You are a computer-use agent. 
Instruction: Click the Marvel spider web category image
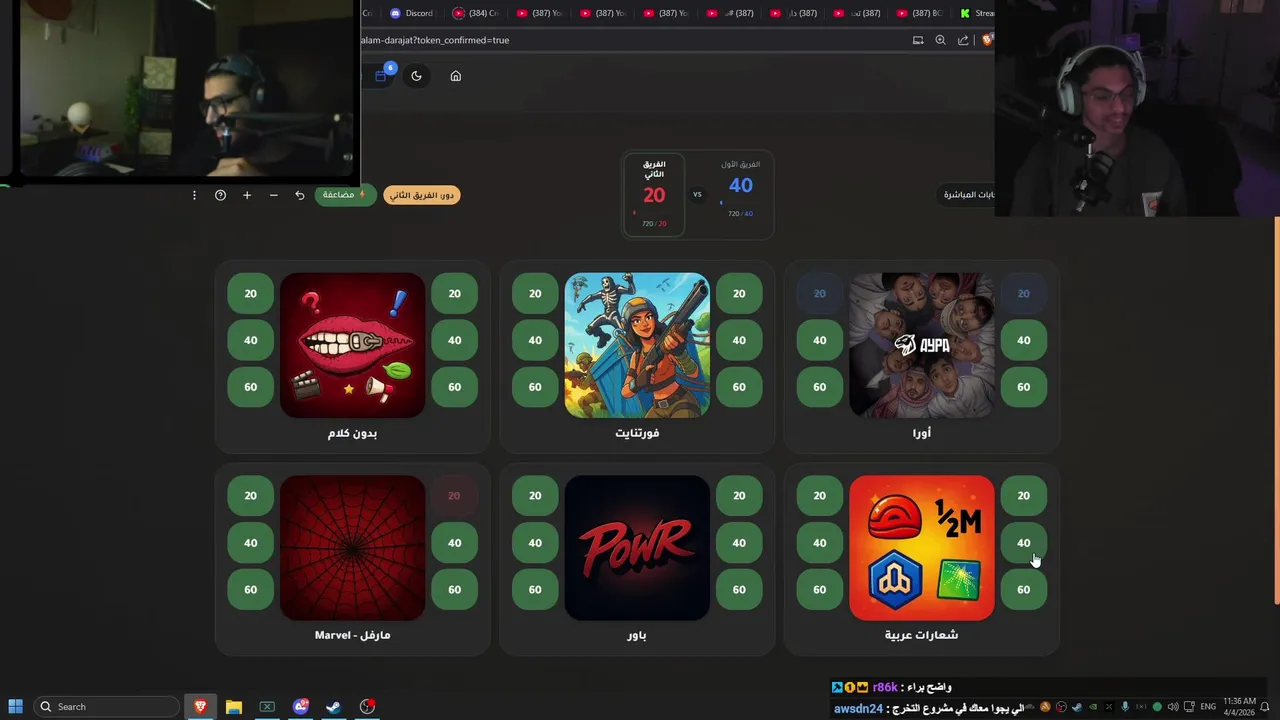[x=353, y=547]
